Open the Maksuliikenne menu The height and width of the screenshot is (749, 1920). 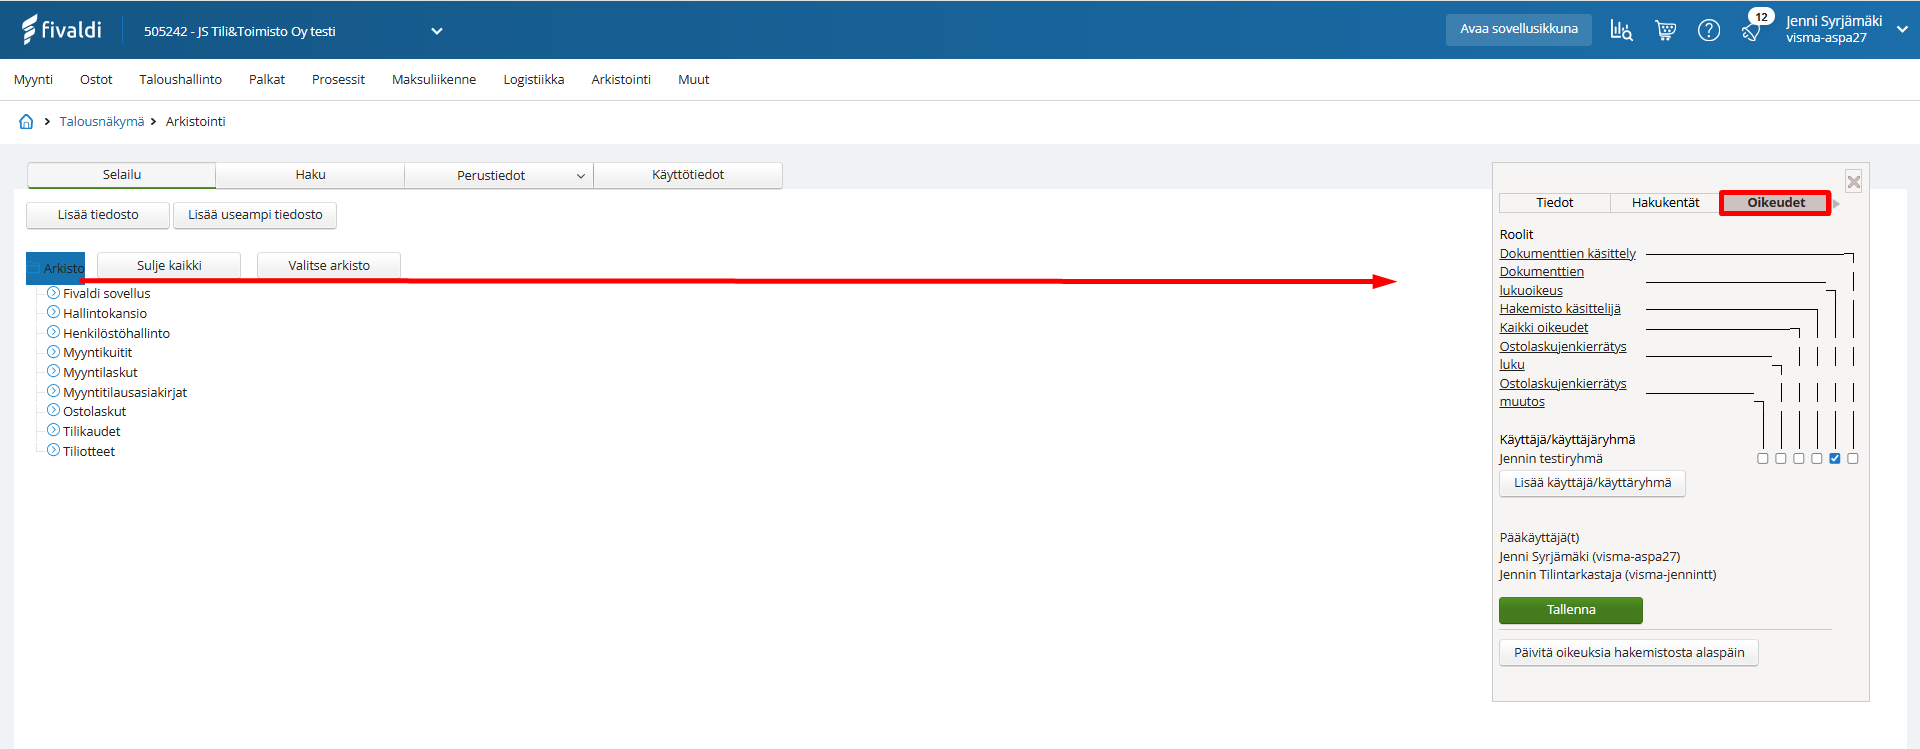pos(434,80)
